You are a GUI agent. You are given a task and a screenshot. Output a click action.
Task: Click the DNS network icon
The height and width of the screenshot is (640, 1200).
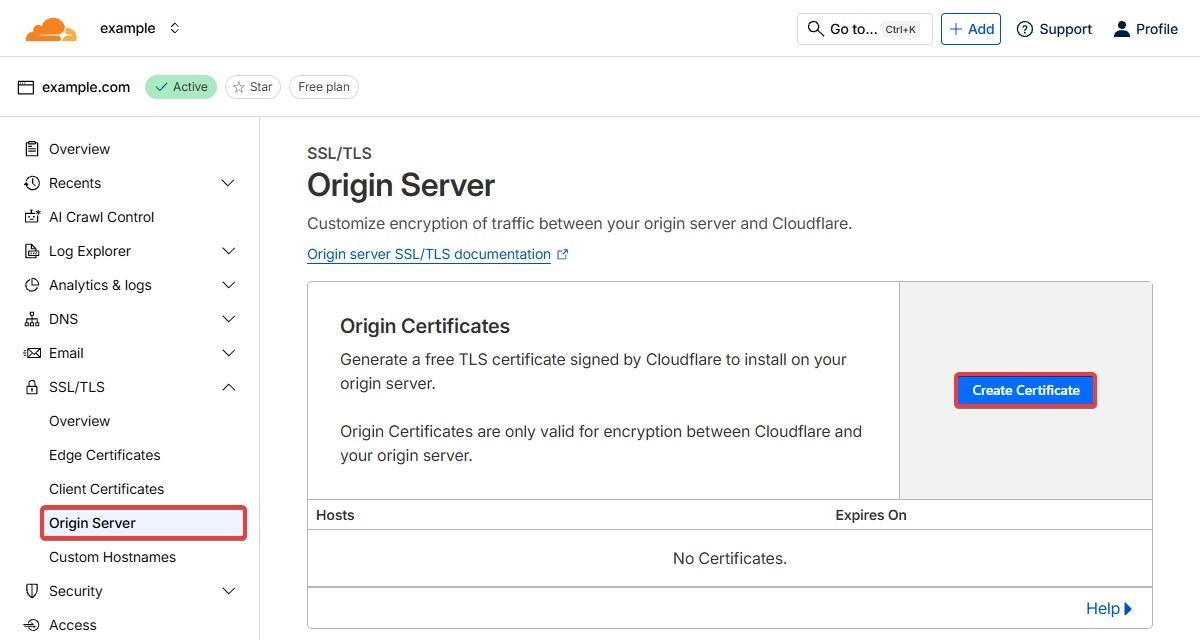click(32, 319)
